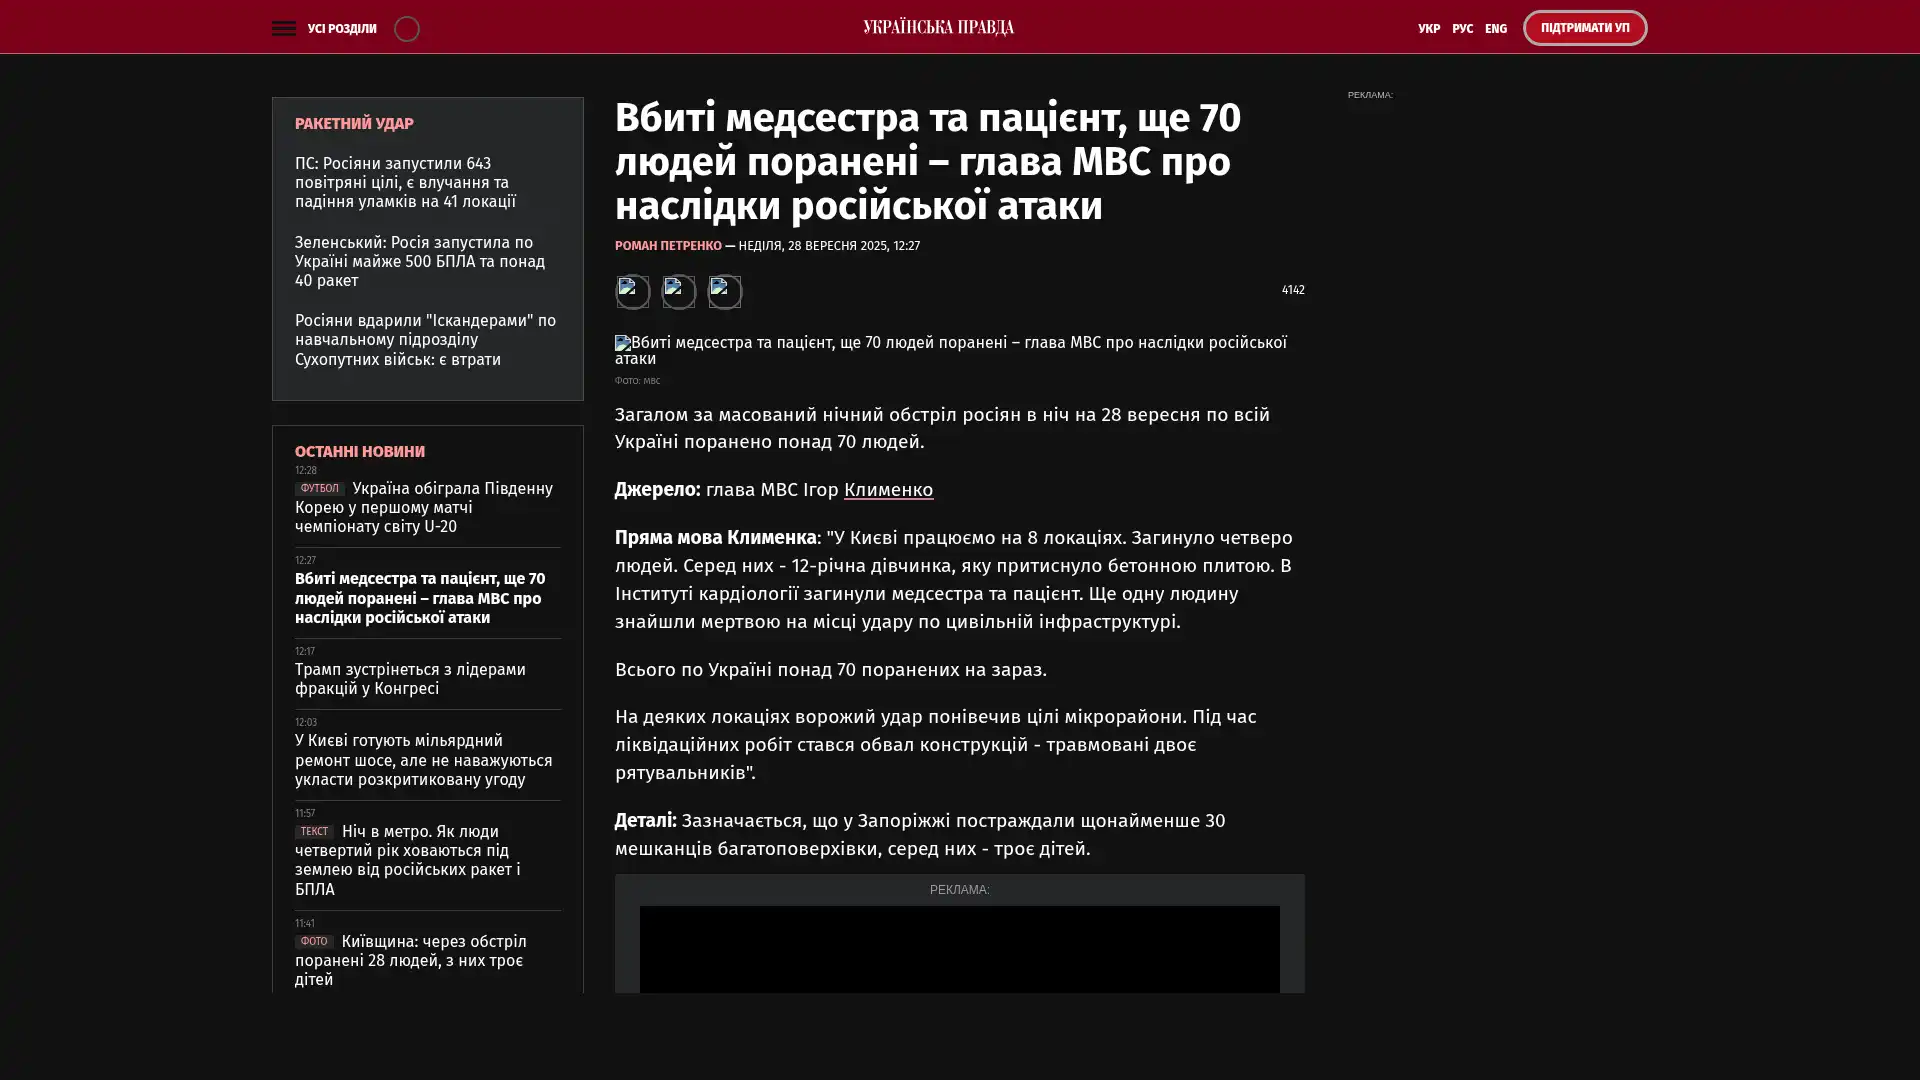
Task: Click the first round share icon
Action: pyautogui.click(x=632, y=291)
